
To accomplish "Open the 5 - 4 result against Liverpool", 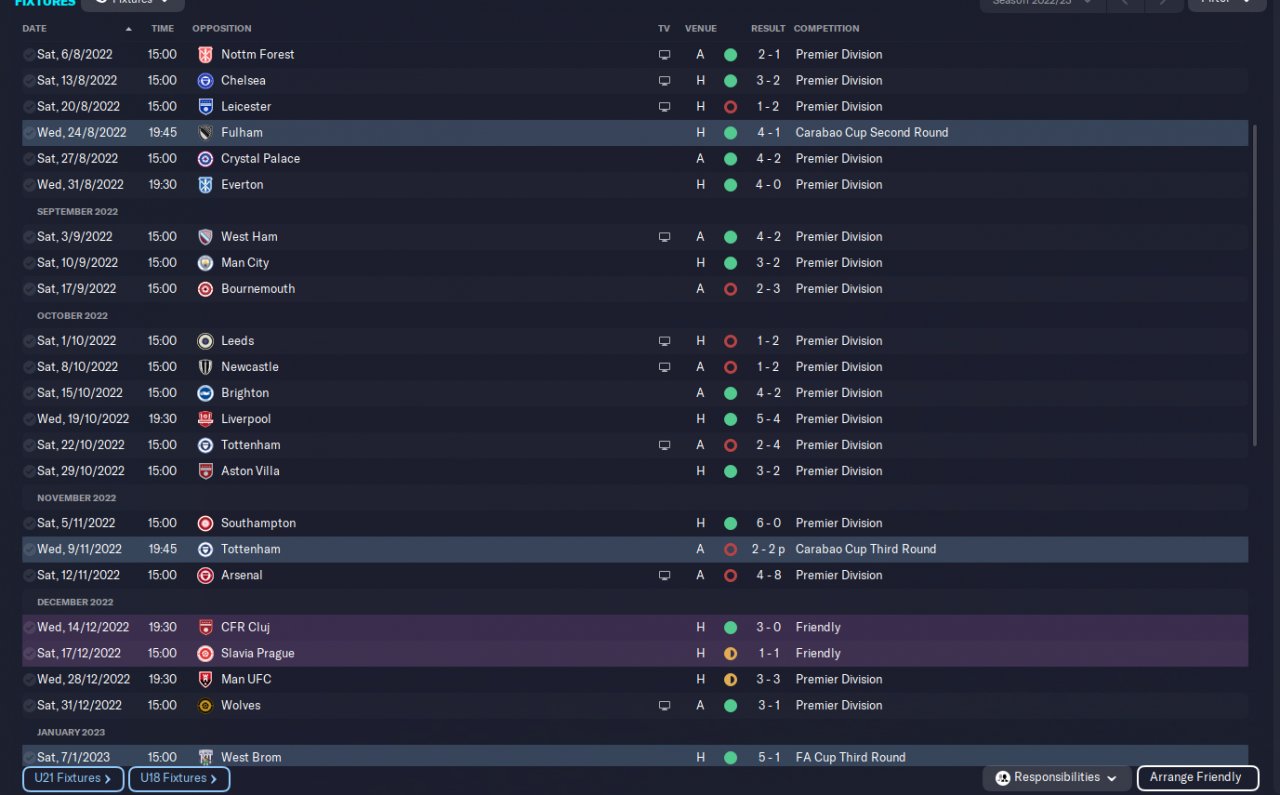I will point(768,419).
